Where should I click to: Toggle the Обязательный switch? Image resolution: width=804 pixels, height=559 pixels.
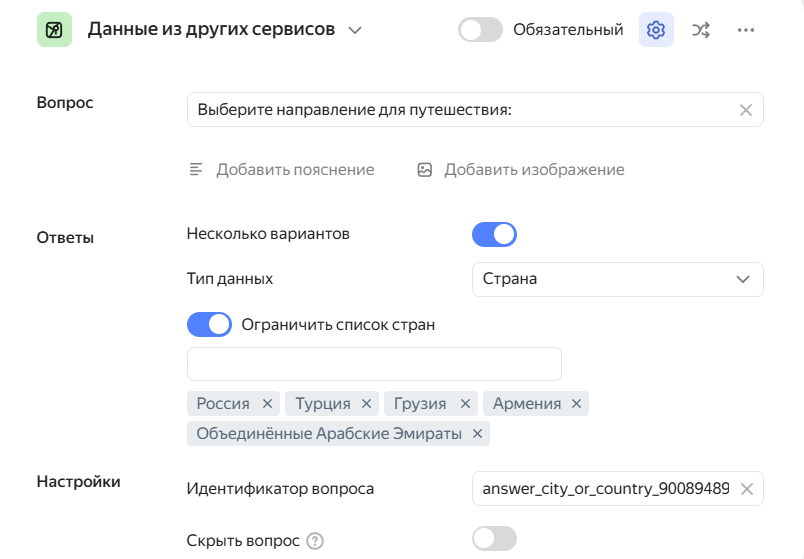(x=480, y=30)
